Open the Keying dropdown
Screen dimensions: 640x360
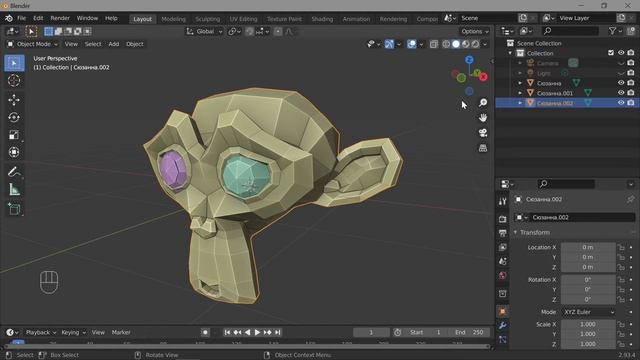click(x=73, y=332)
